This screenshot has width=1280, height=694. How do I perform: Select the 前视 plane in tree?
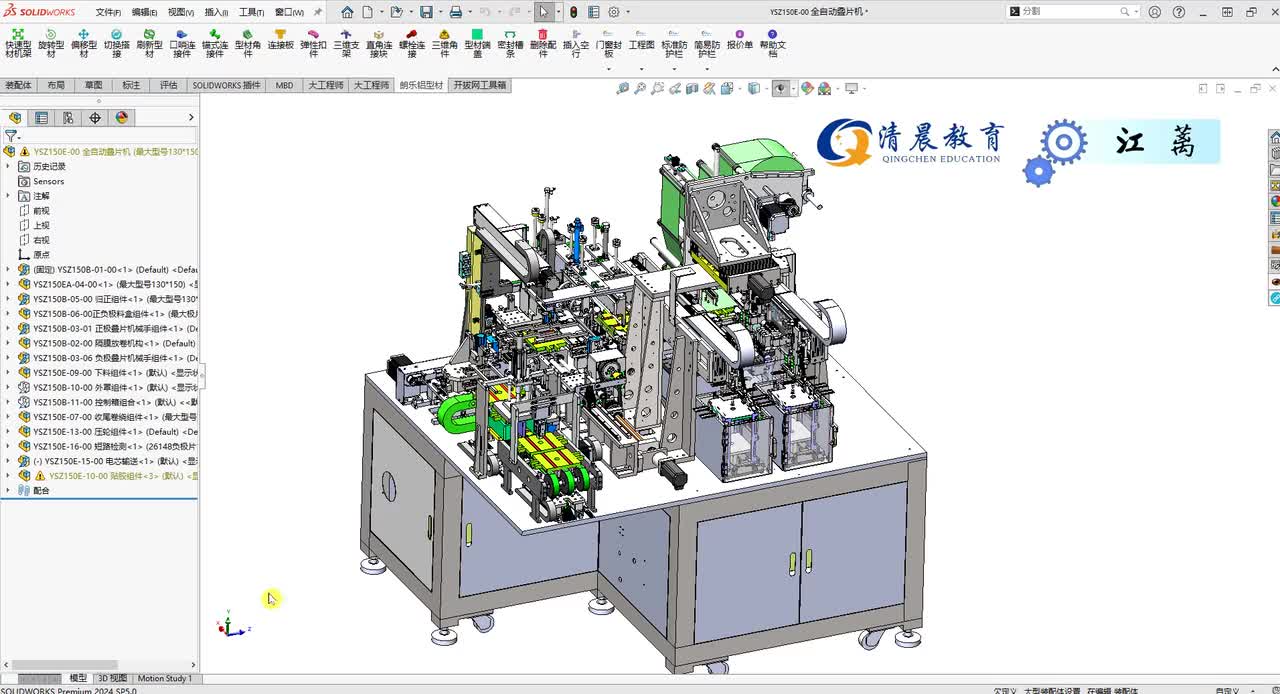coord(34,211)
